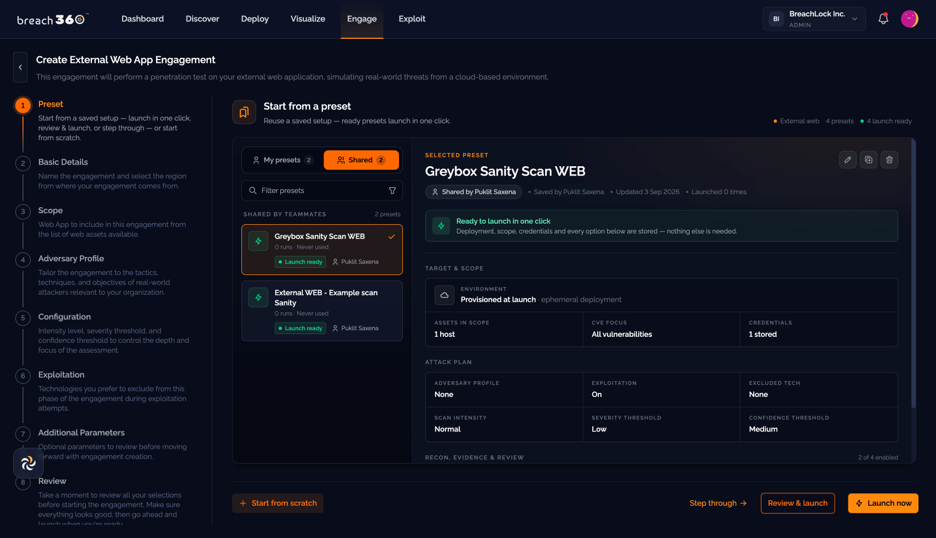Open the Engage menu

pyautogui.click(x=362, y=19)
